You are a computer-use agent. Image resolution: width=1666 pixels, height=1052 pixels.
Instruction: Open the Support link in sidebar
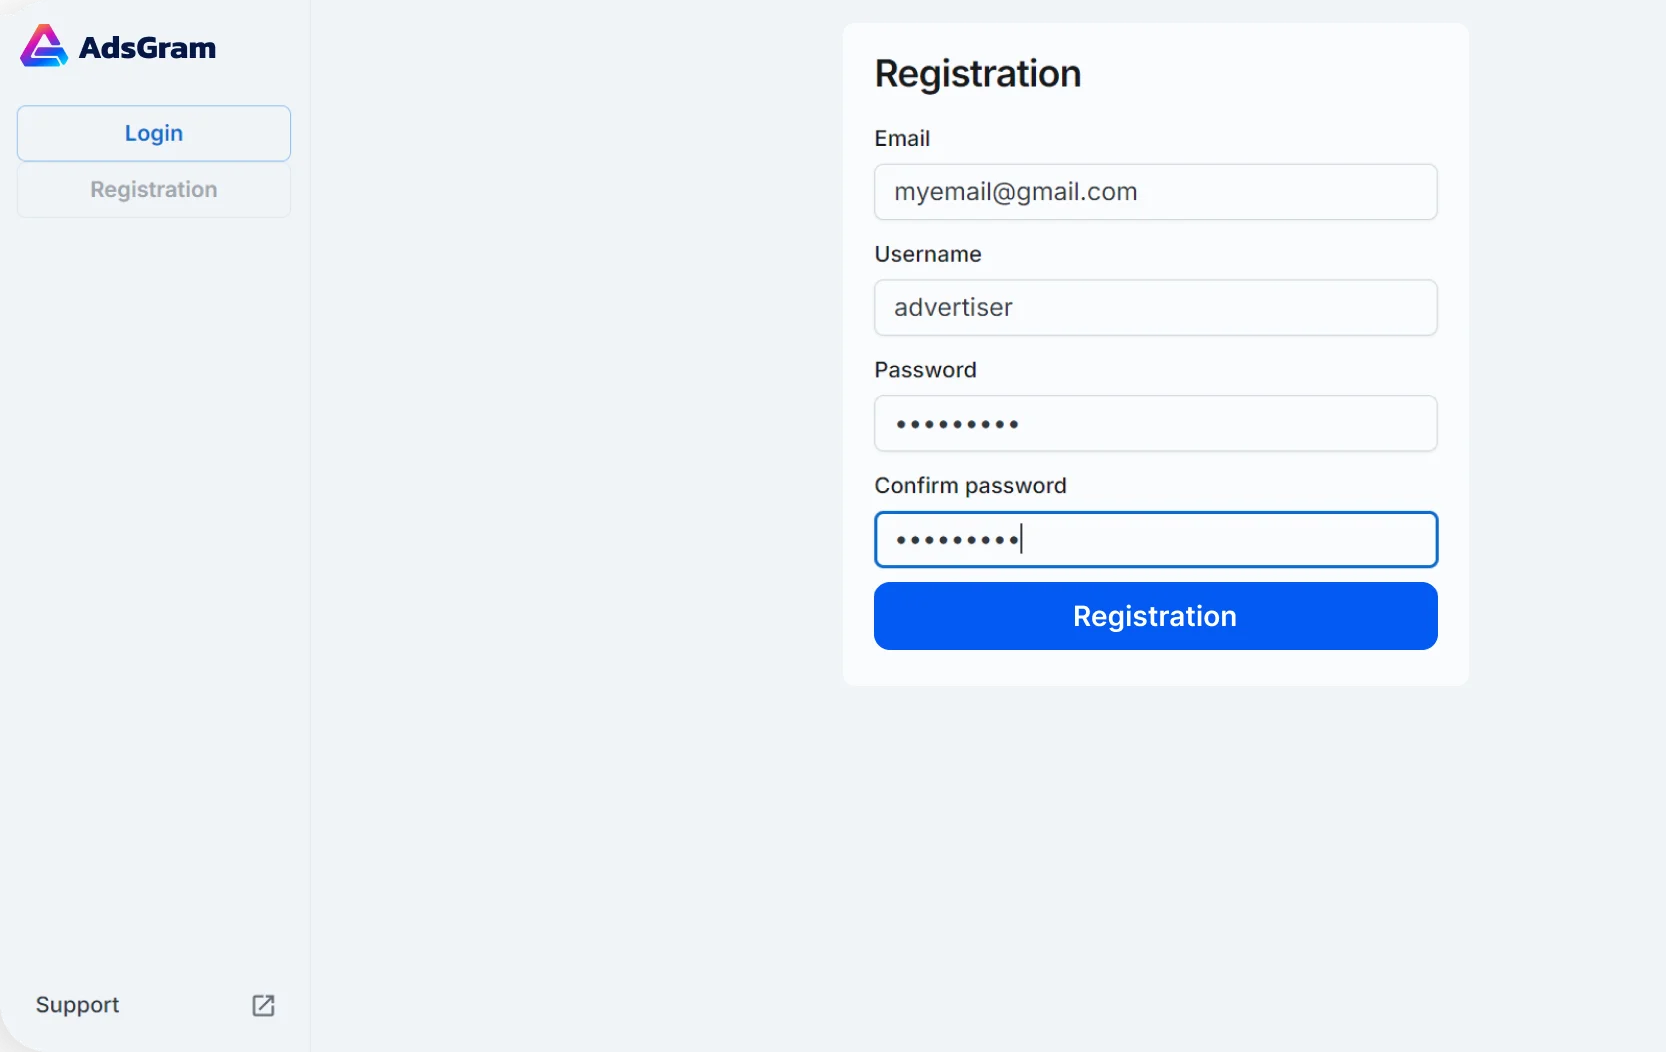tap(77, 1005)
